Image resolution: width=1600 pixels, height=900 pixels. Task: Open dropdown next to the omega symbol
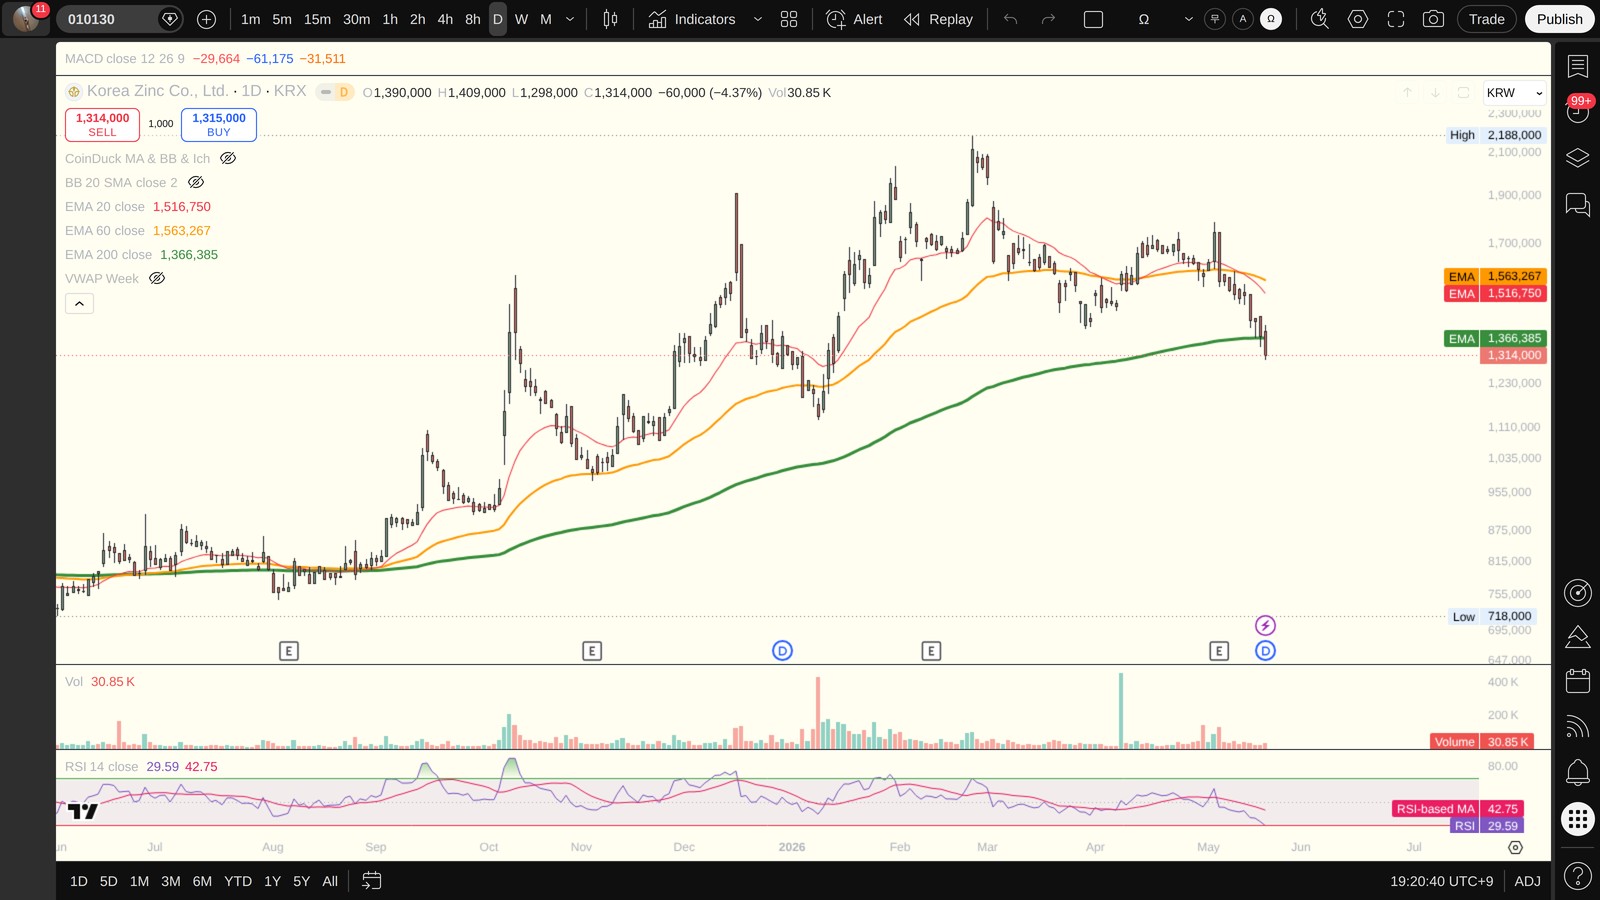1188,19
